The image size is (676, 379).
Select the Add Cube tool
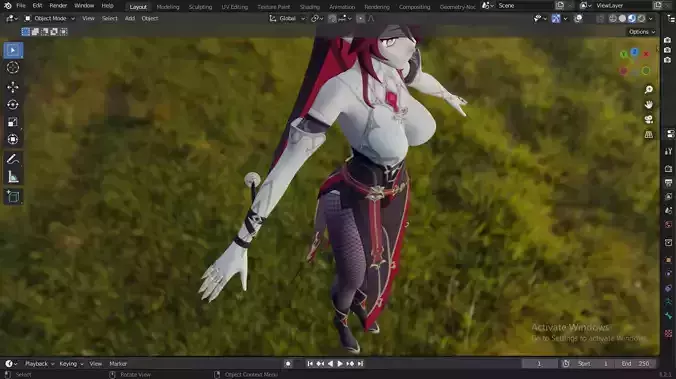13,197
